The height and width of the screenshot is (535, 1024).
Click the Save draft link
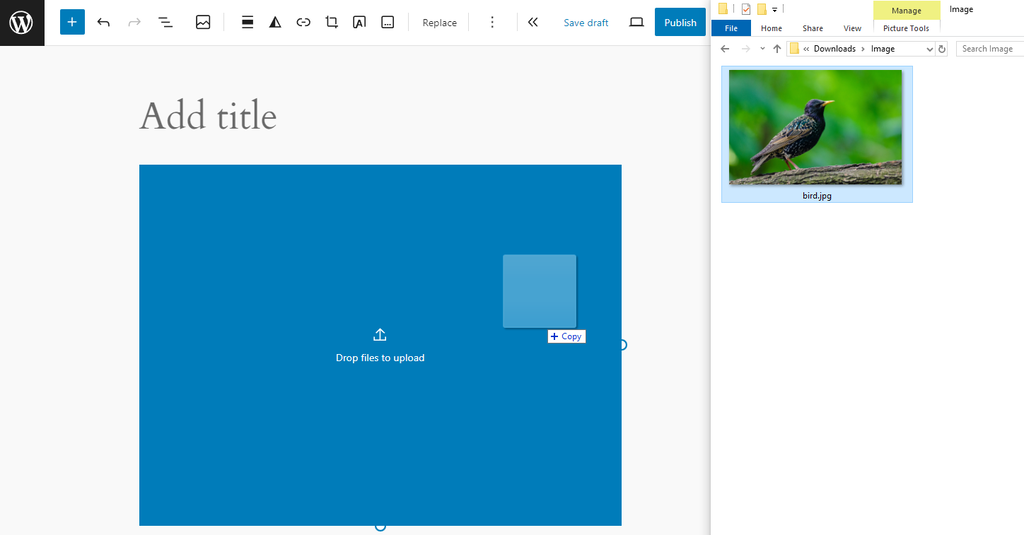click(x=585, y=22)
